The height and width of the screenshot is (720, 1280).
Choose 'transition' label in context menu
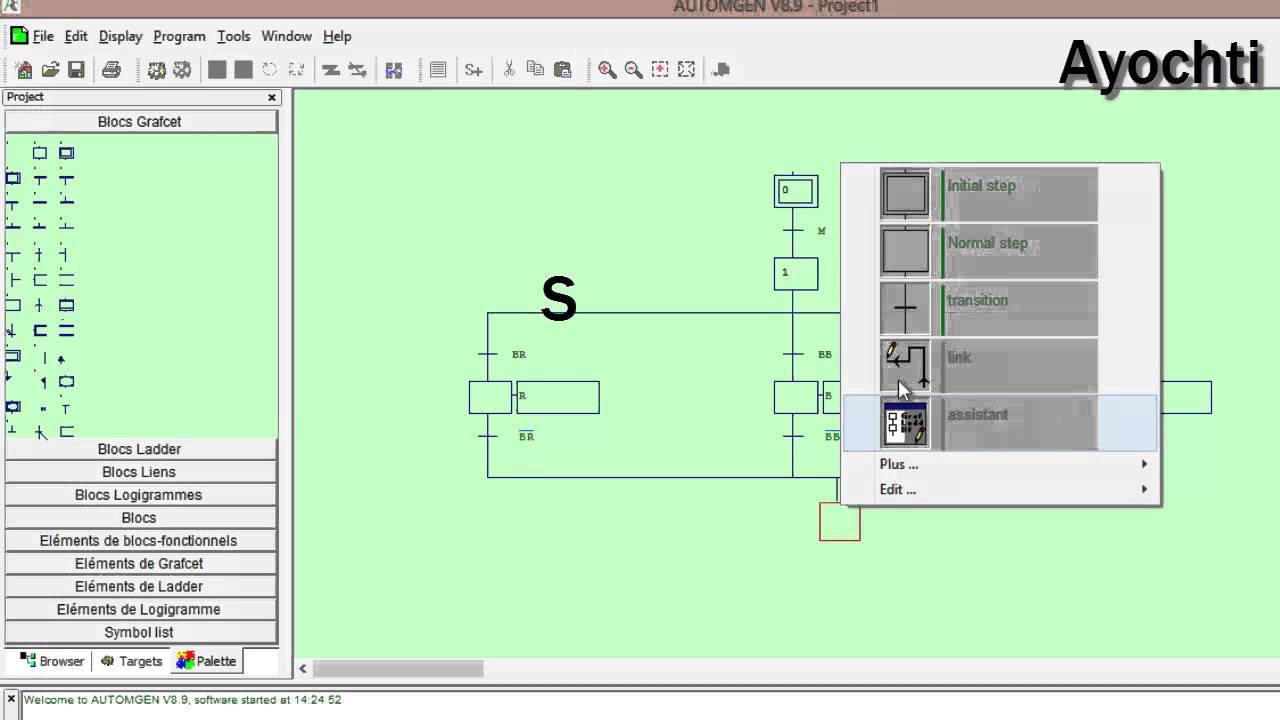pyautogui.click(x=977, y=300)
